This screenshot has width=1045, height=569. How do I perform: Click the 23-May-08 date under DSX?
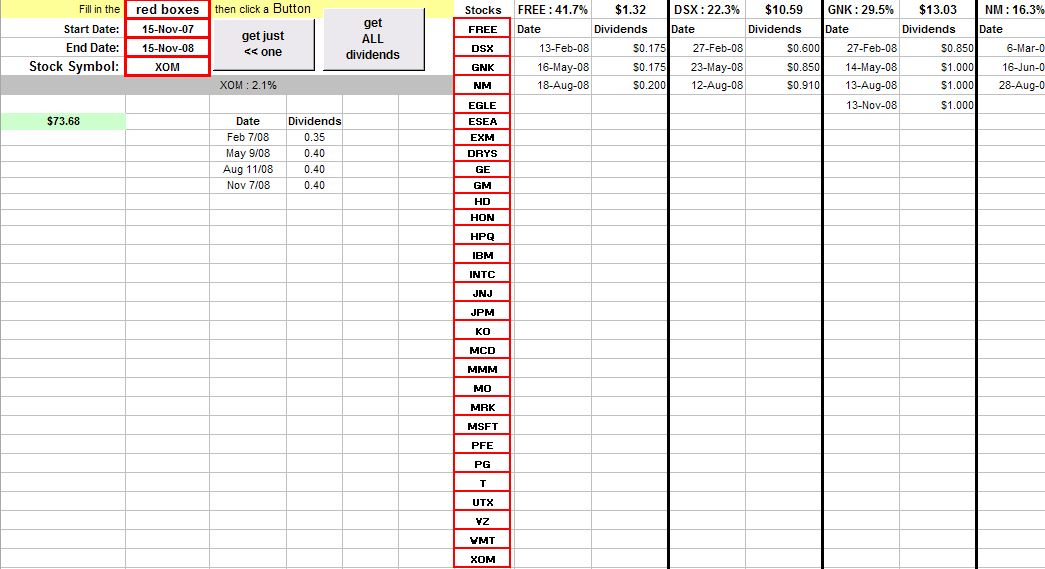pyautogui.click(x=707, y=67)
